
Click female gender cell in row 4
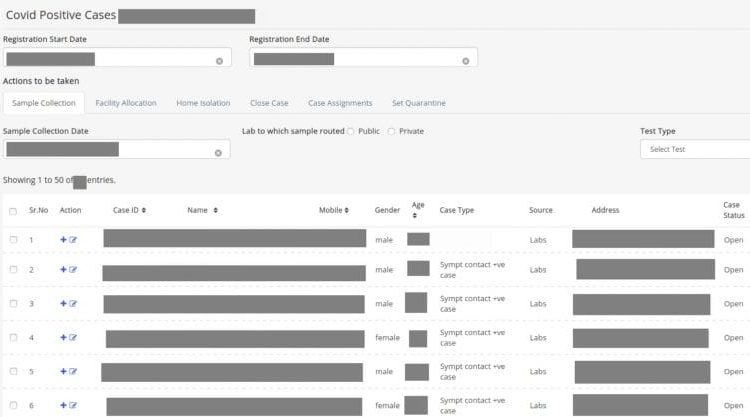point(387,338)
